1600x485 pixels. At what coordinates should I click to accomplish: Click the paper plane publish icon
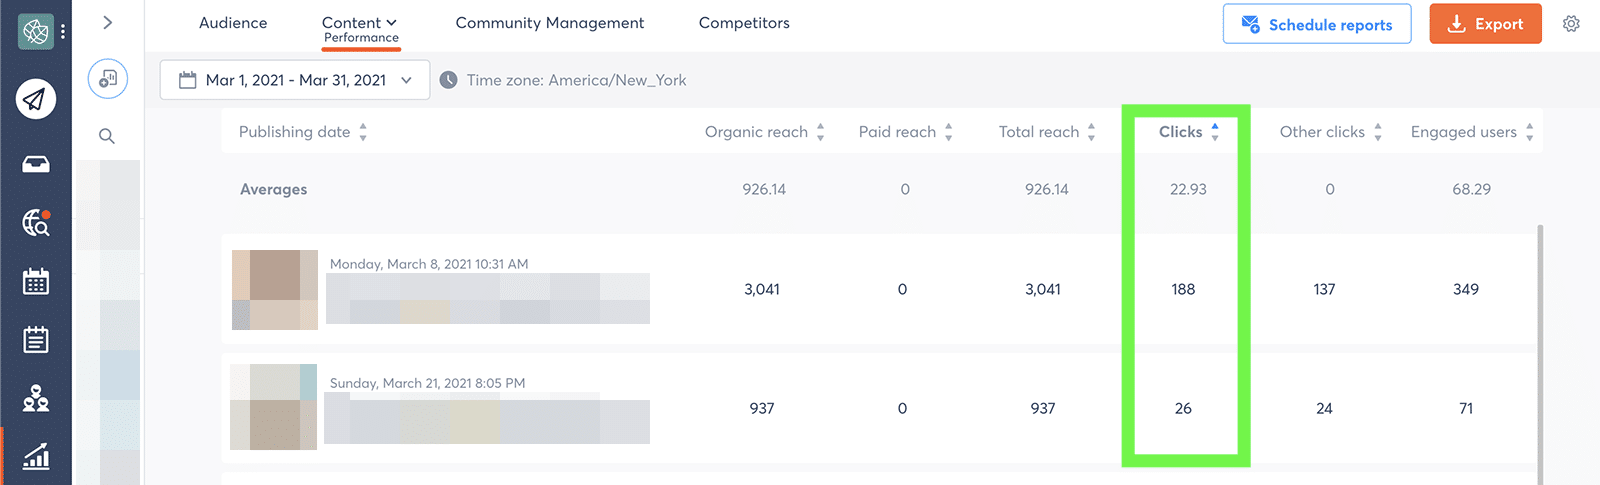coord(36,99)
